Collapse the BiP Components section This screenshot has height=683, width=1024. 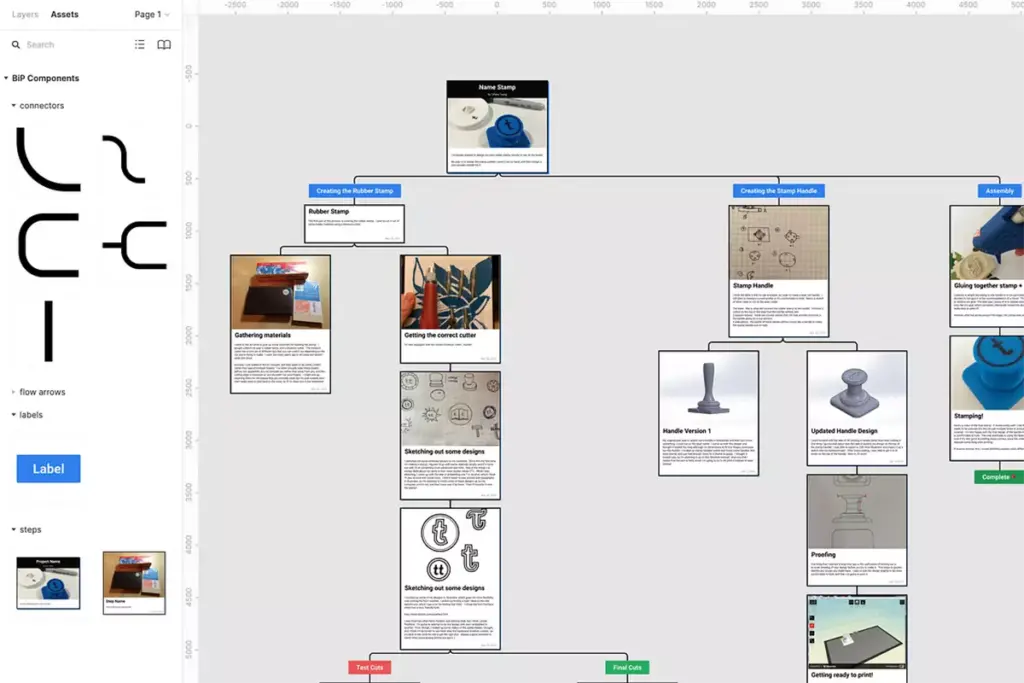7,78
